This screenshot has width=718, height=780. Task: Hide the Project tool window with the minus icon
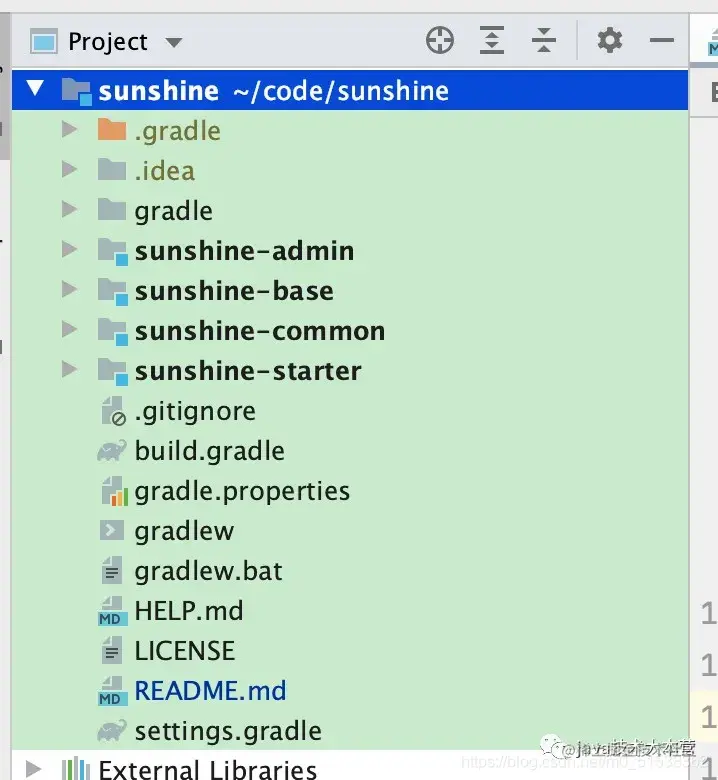[x=662, y=40]
